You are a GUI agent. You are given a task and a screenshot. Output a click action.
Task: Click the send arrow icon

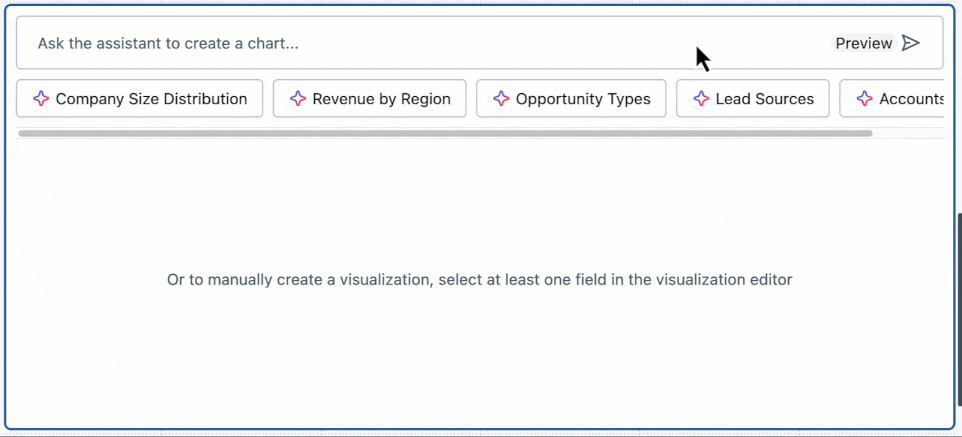point(910,43)
